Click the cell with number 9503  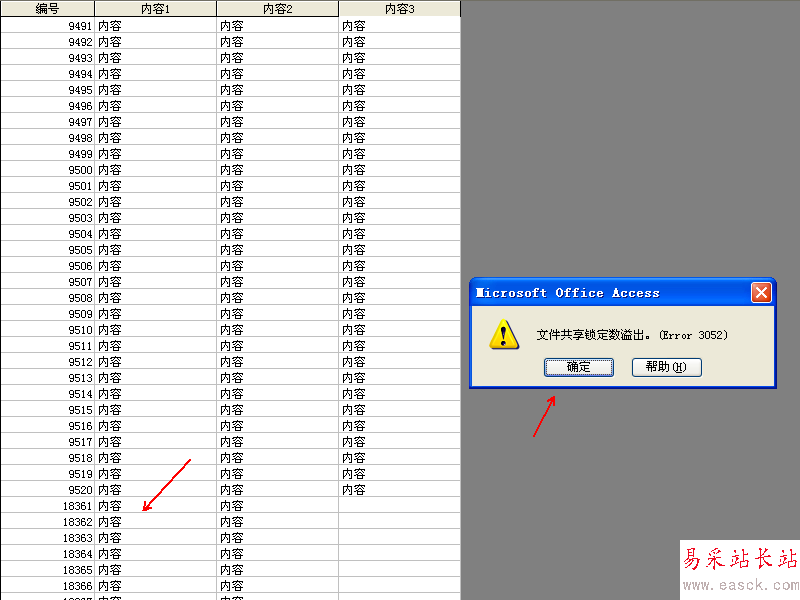(x=47, y=218)
